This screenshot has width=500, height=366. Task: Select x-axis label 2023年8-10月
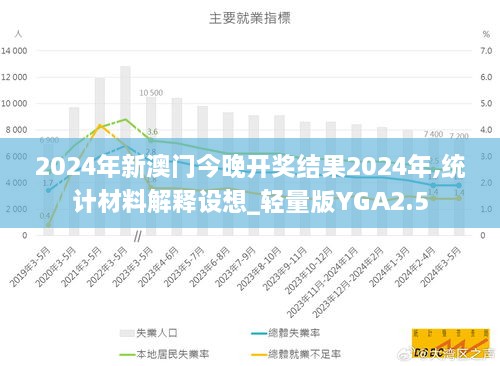tap(259, 268)
